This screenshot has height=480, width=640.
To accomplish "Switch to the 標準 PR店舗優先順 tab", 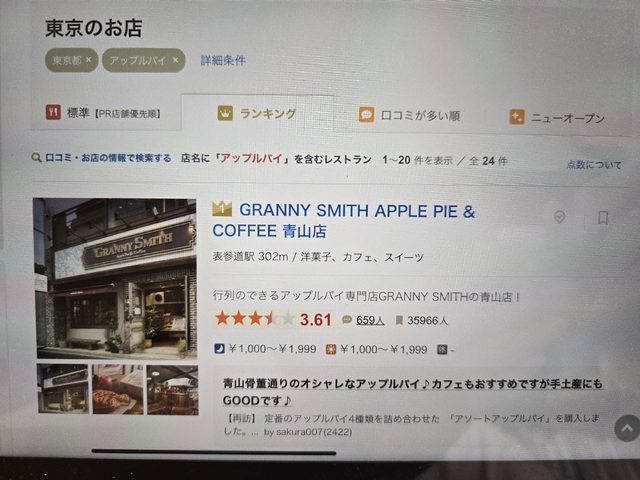I will 103,113.
